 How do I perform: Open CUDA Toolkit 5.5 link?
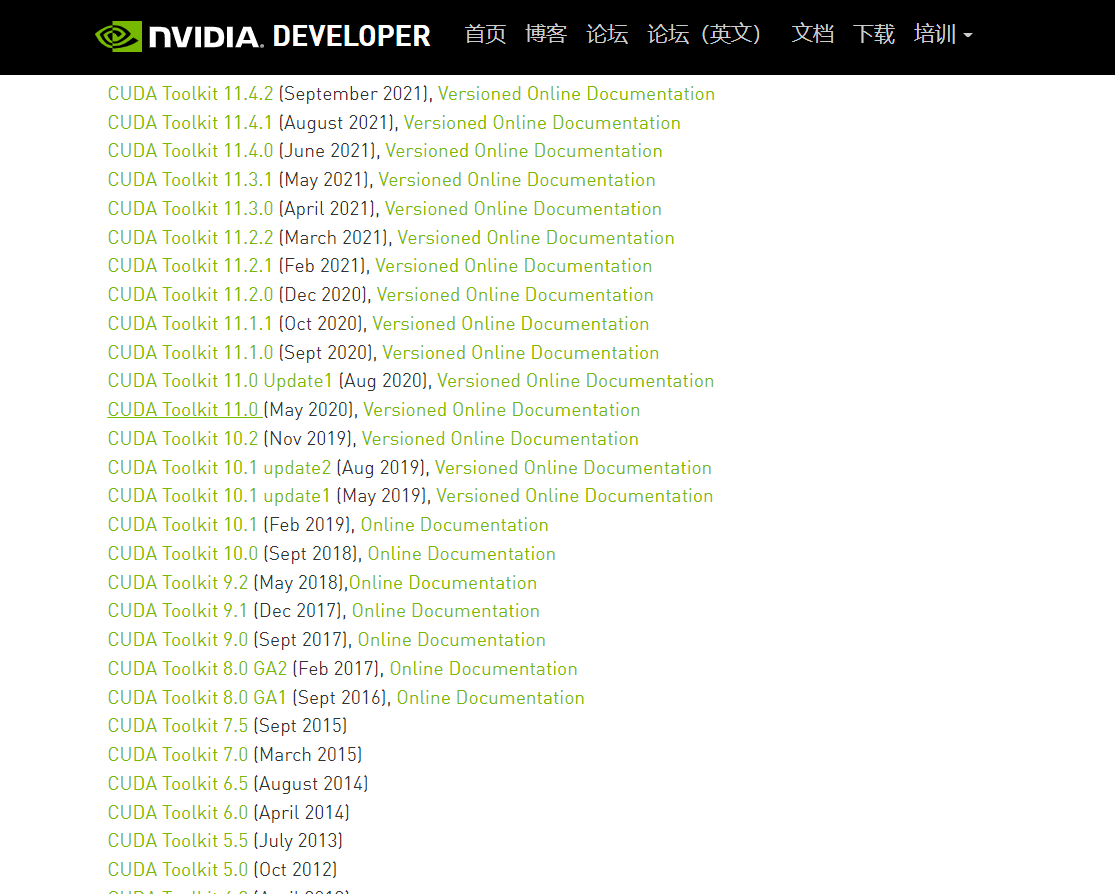tap(178, 841)
